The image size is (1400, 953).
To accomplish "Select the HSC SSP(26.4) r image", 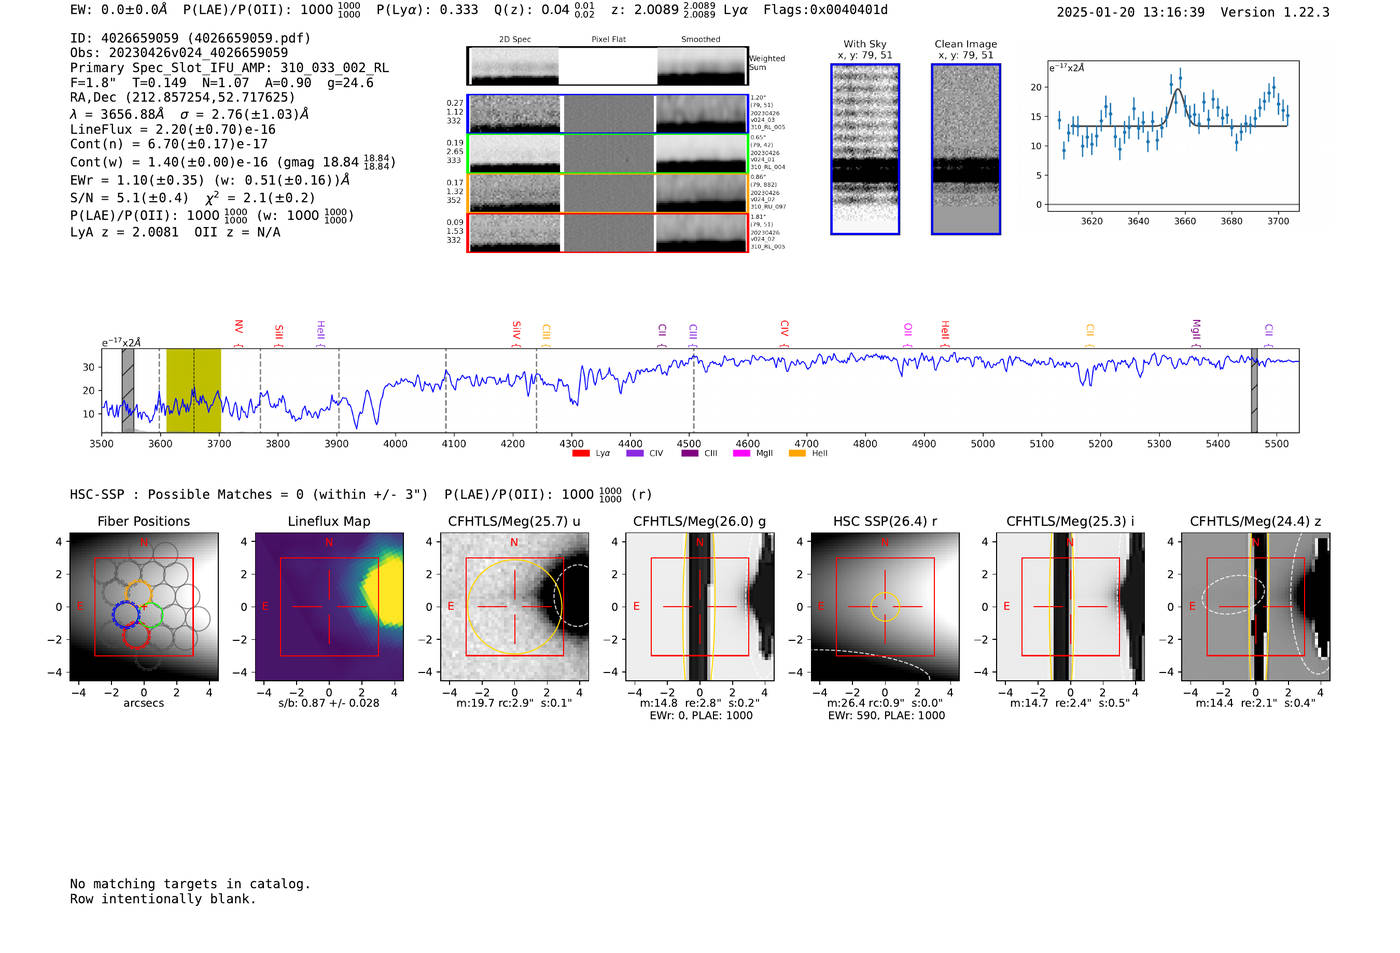I will click(x=885, y=607).
